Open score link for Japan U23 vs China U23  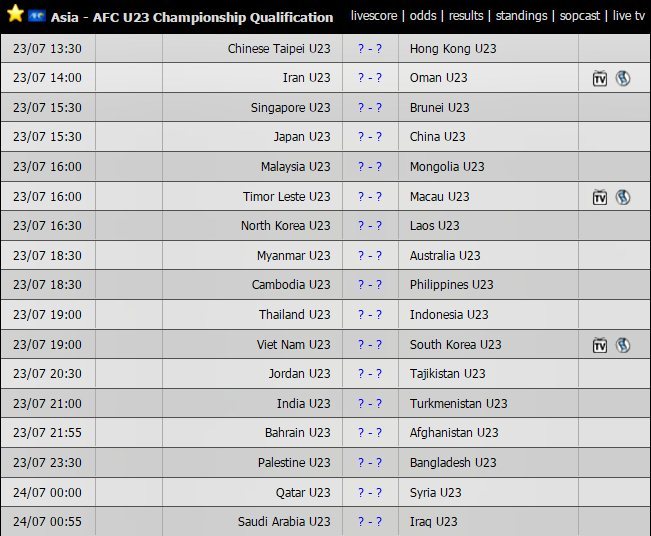pyautogui.click(x=370, y=137)
